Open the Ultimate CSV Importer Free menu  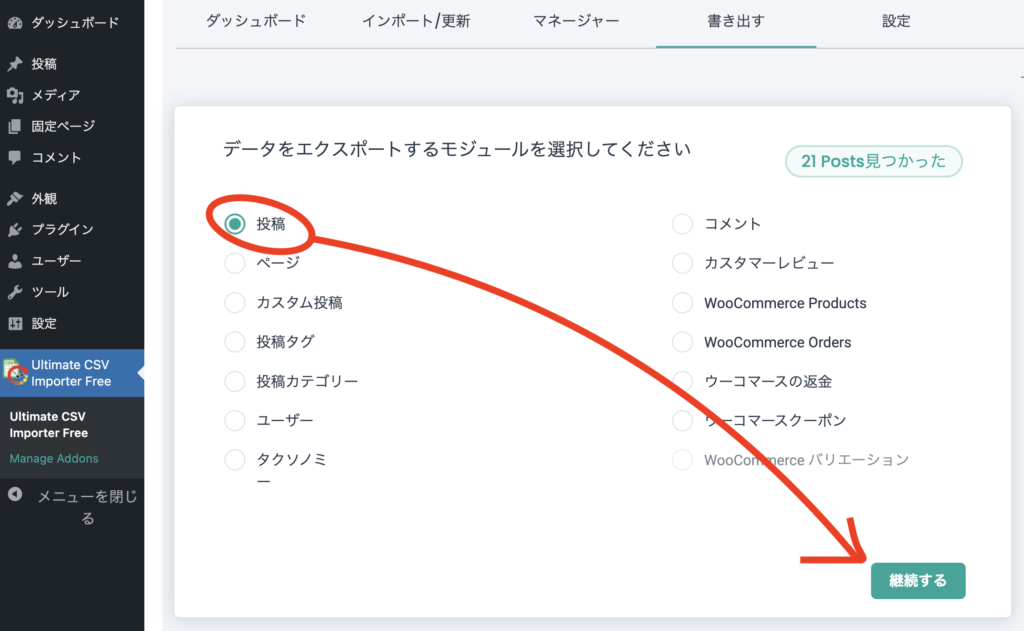coord(72,373)
